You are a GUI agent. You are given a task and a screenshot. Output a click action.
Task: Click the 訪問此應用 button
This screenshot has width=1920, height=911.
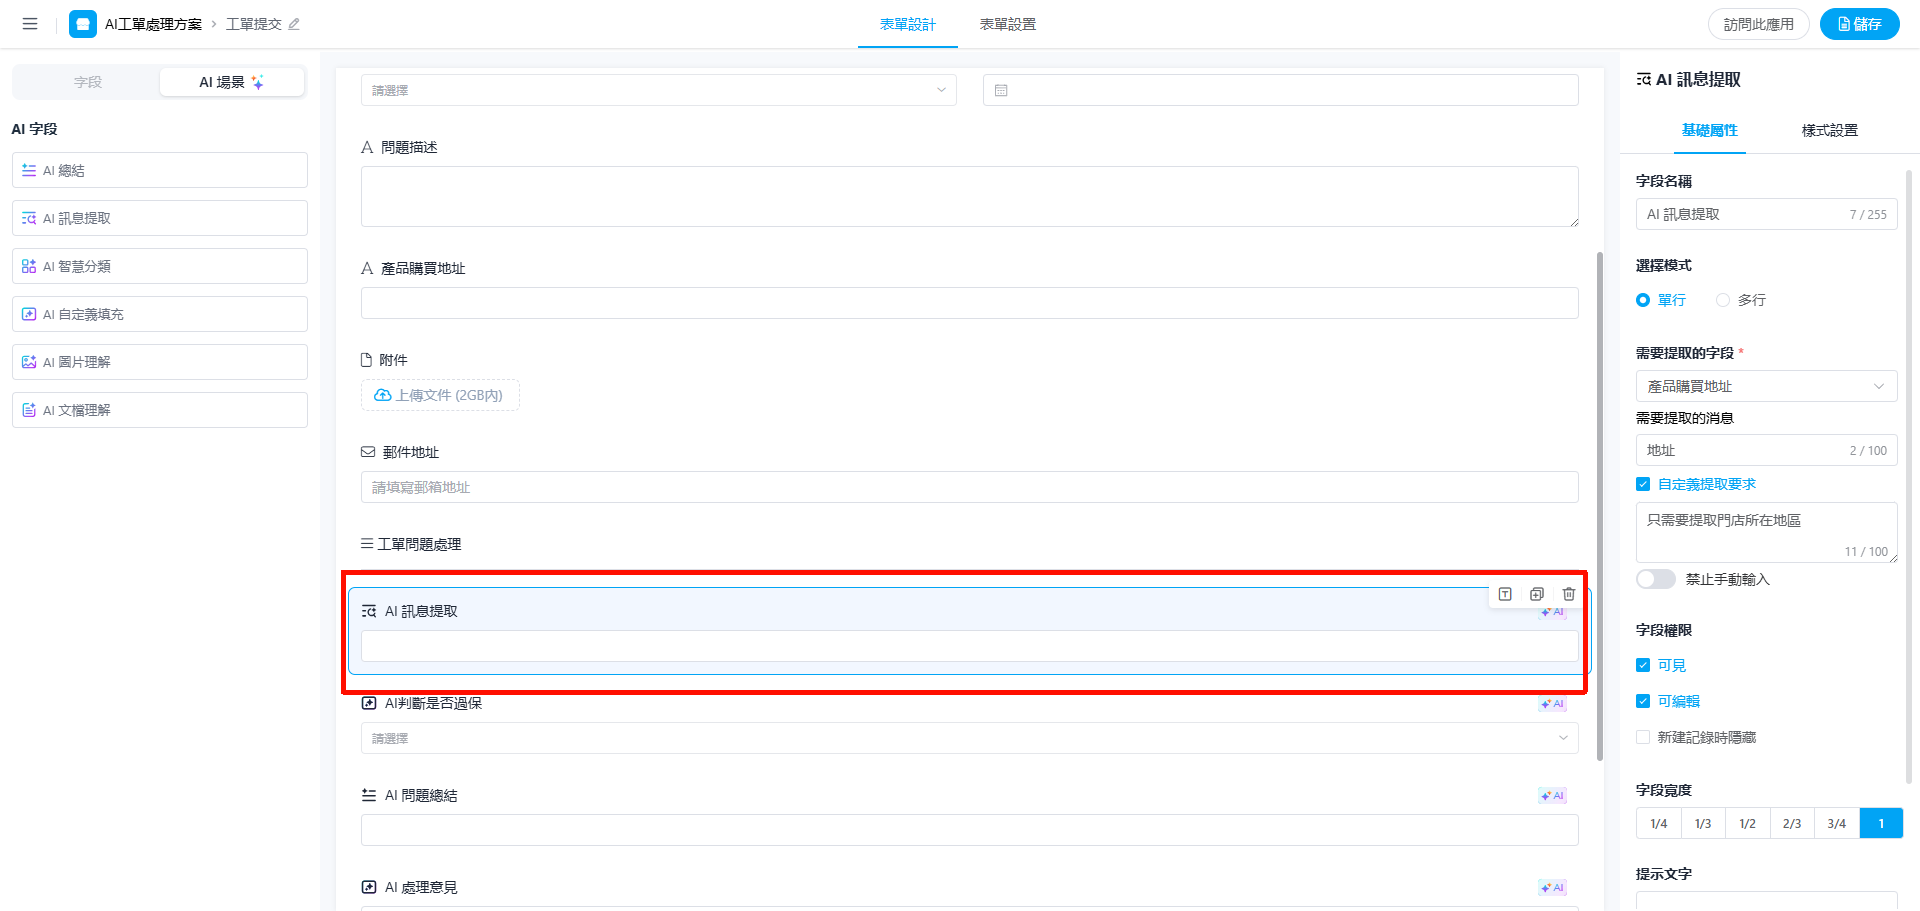(x=1758, y=24)
